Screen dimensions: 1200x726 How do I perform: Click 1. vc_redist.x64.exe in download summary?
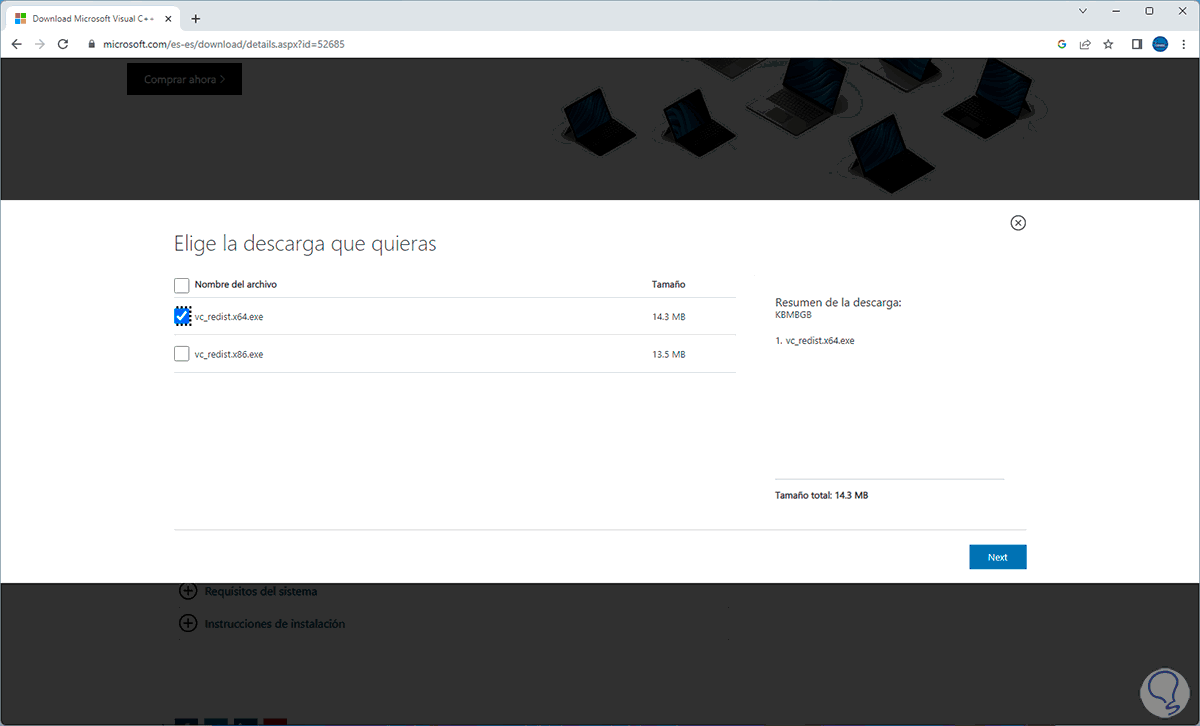coord(815,340)
